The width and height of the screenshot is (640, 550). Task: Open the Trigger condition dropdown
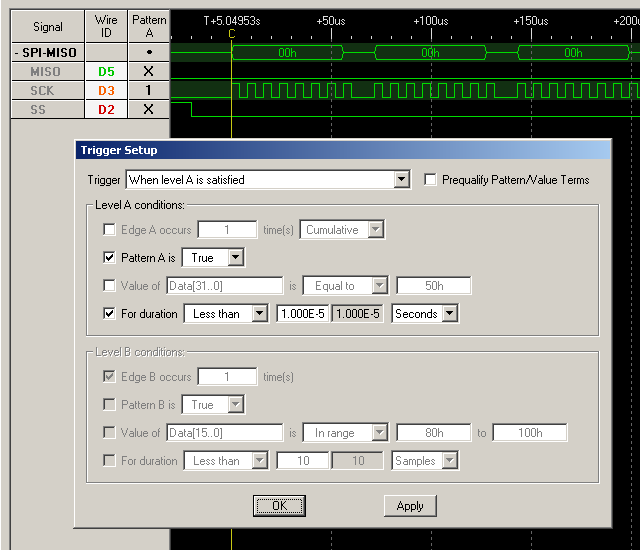tap(401, 180)
